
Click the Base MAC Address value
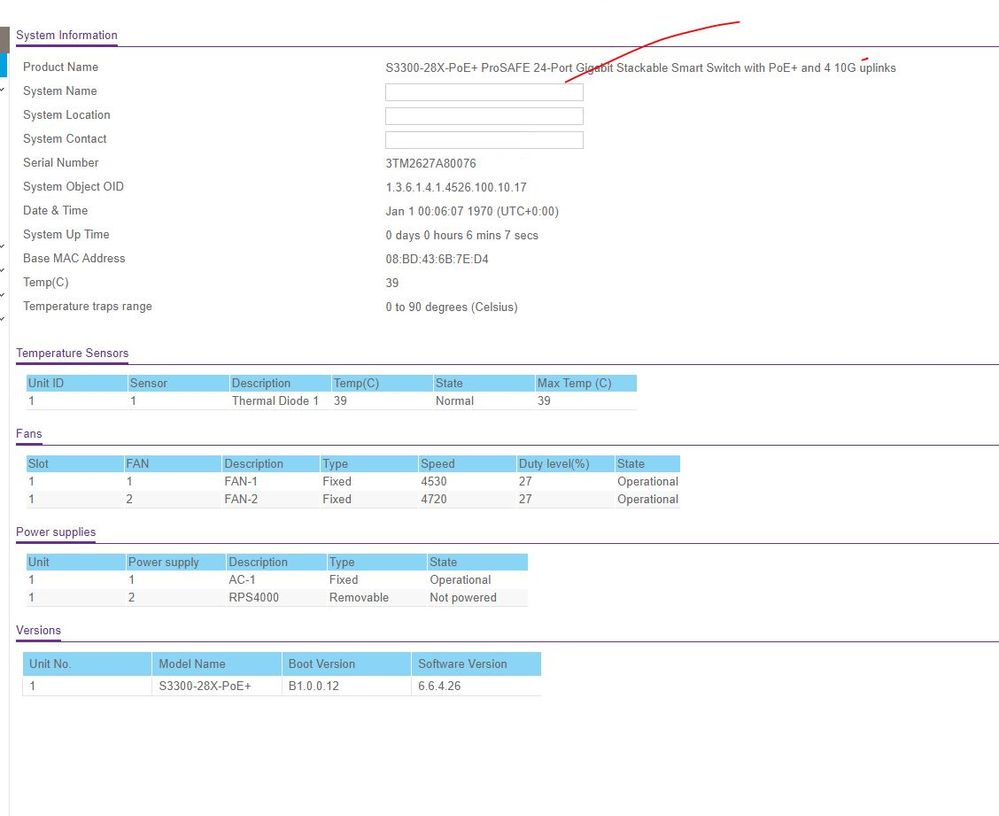pos(437,259)
